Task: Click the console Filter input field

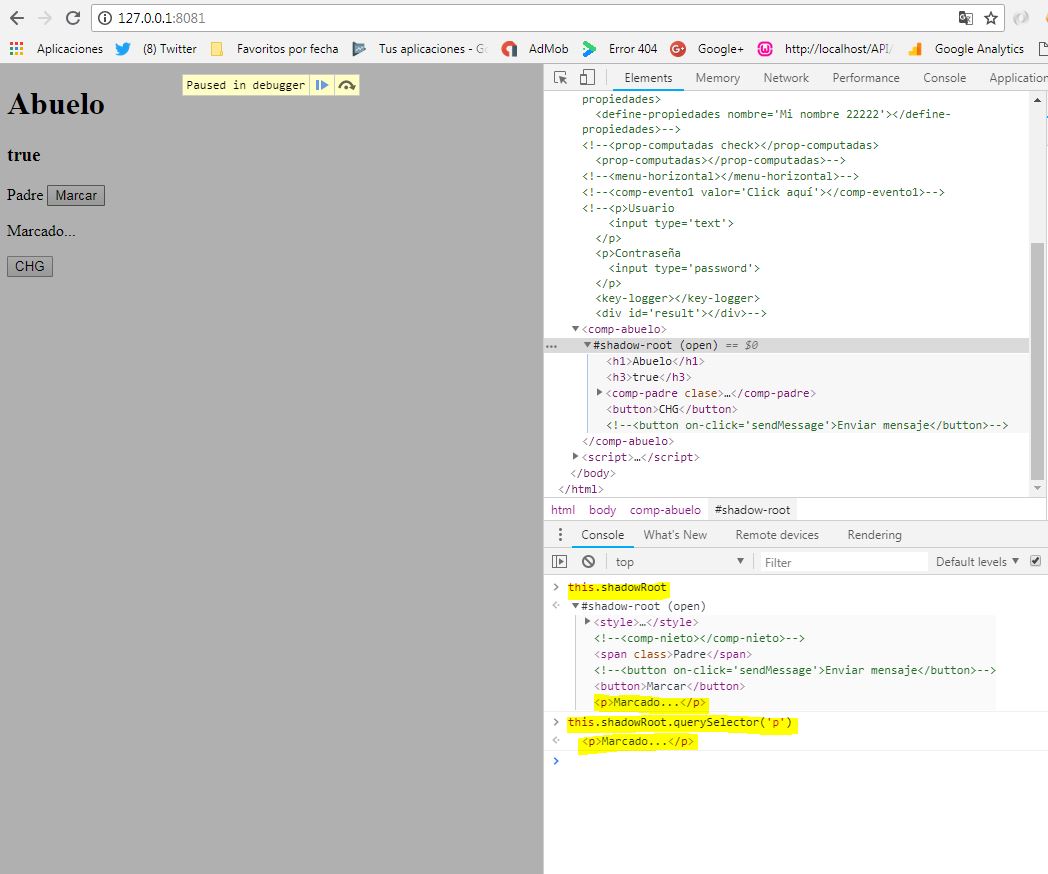Action: point(843,563)
